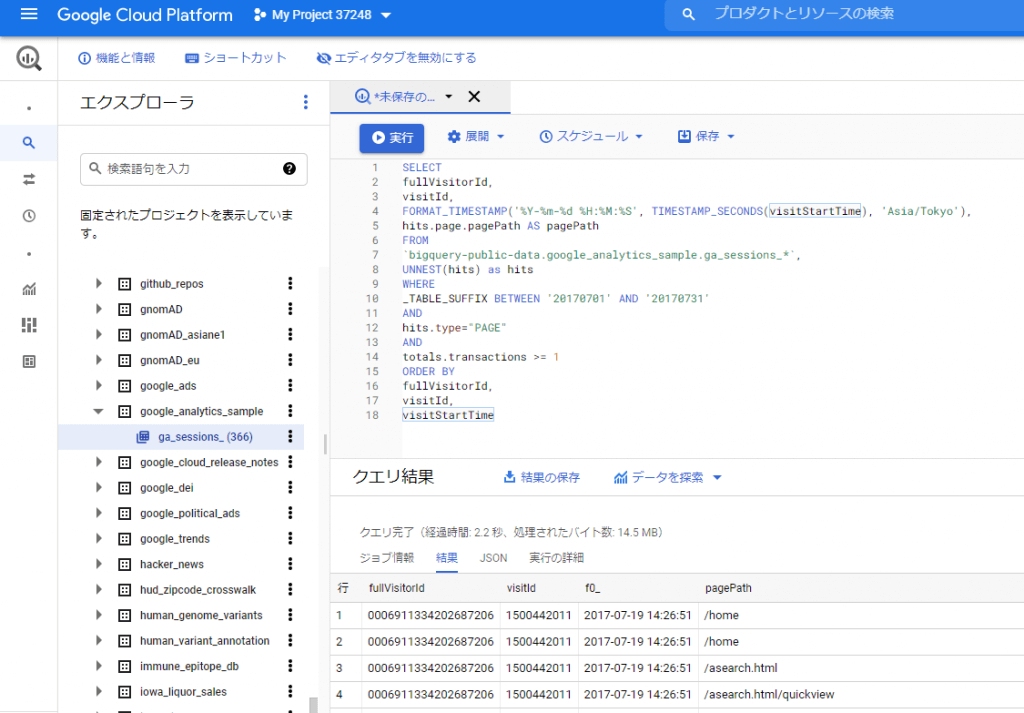The height and width of the screenshot is (713, 1024).
Task: Select gnomAD_asiane1 dataset
Action: click(x=182, y=334)
